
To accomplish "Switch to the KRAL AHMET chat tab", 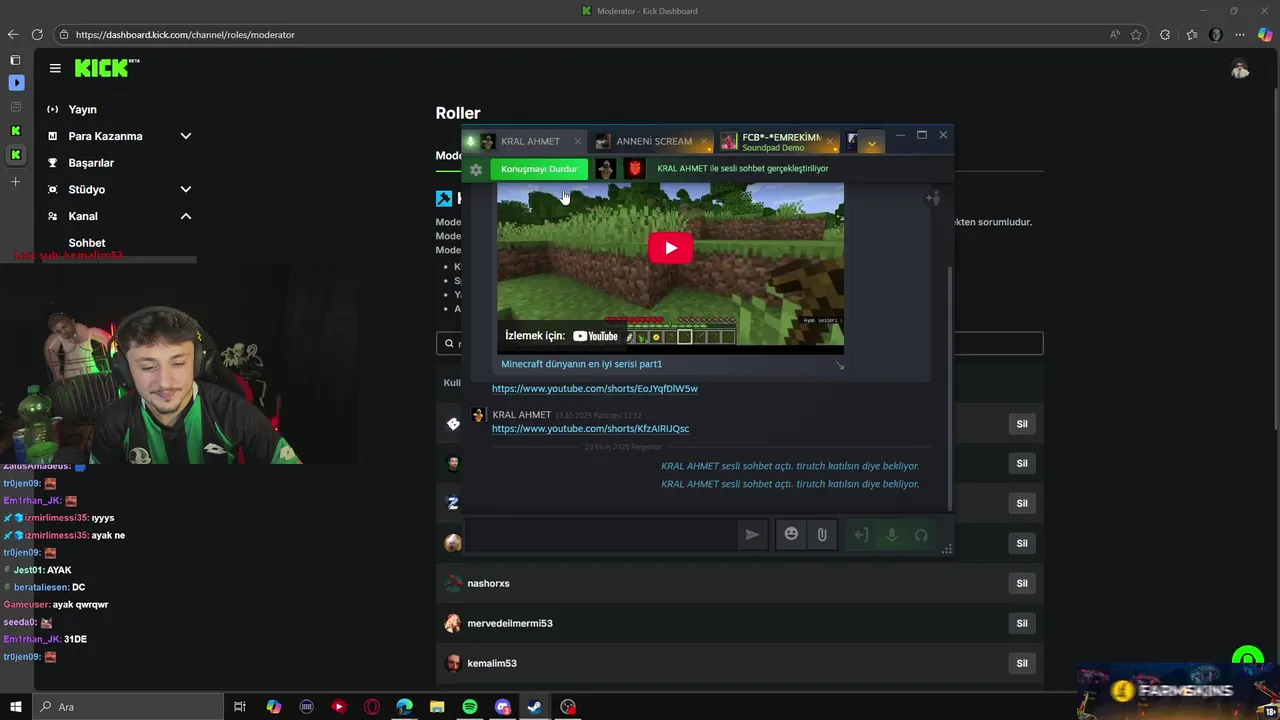I will (530, 141).
